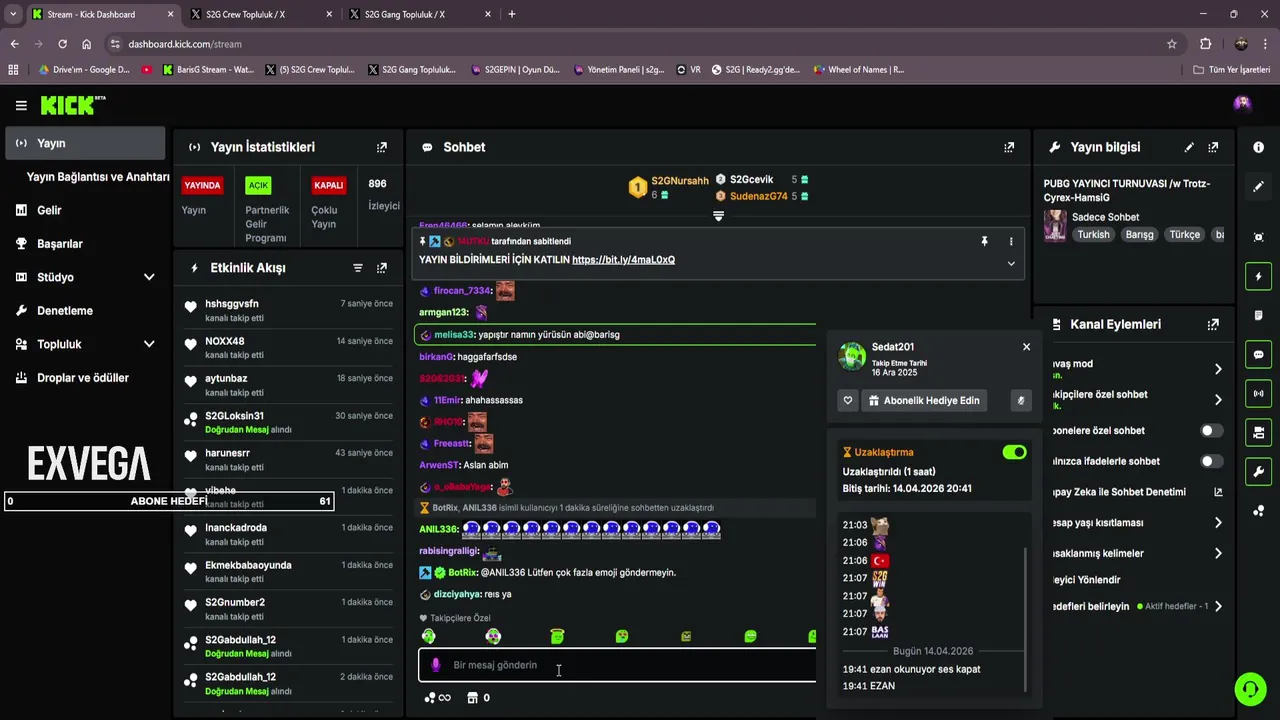Open Yayın Bağlantısı ve Anahtarı

[x=98, y=177]
